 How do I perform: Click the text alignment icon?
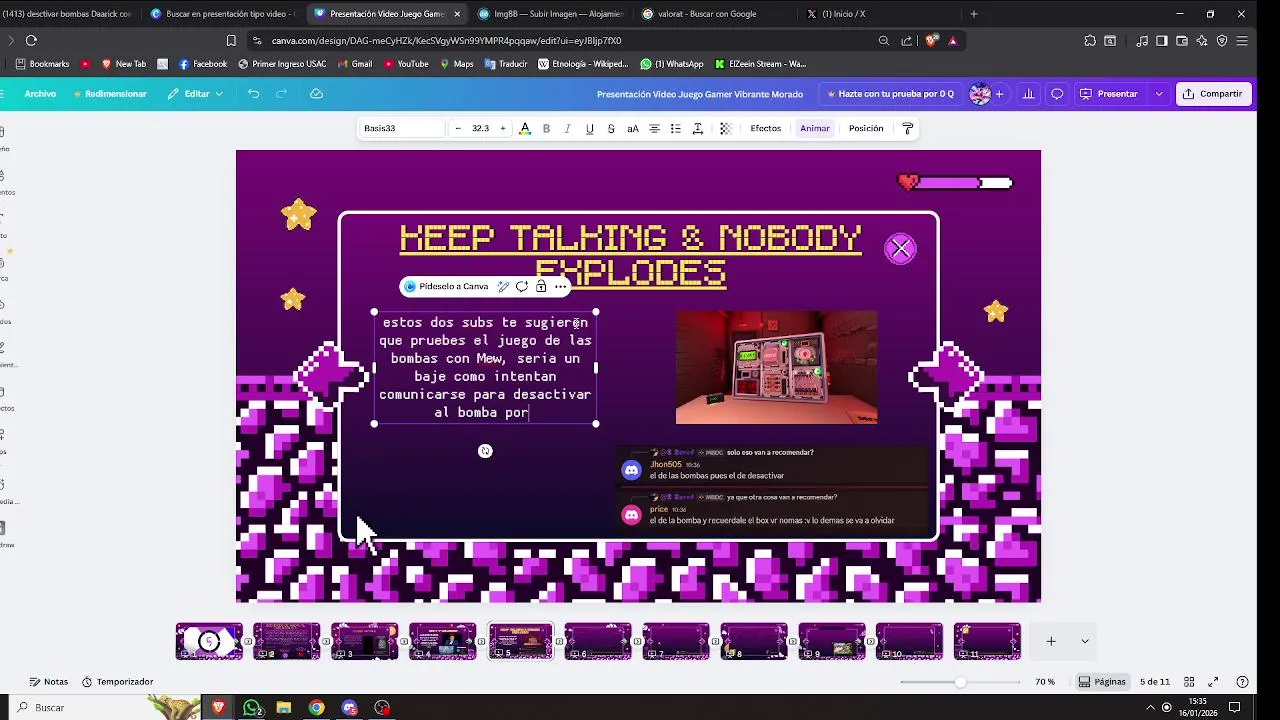click(x=654, y=128)
